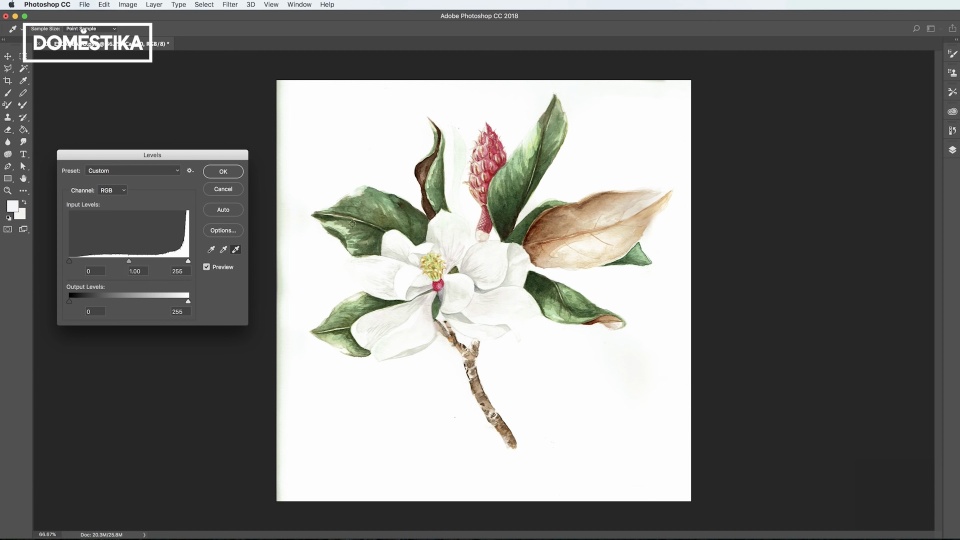Viewport: 960px width, 540px height.
Task: Select the Crop tool in the toolbar
Action: tap(8, 81)
